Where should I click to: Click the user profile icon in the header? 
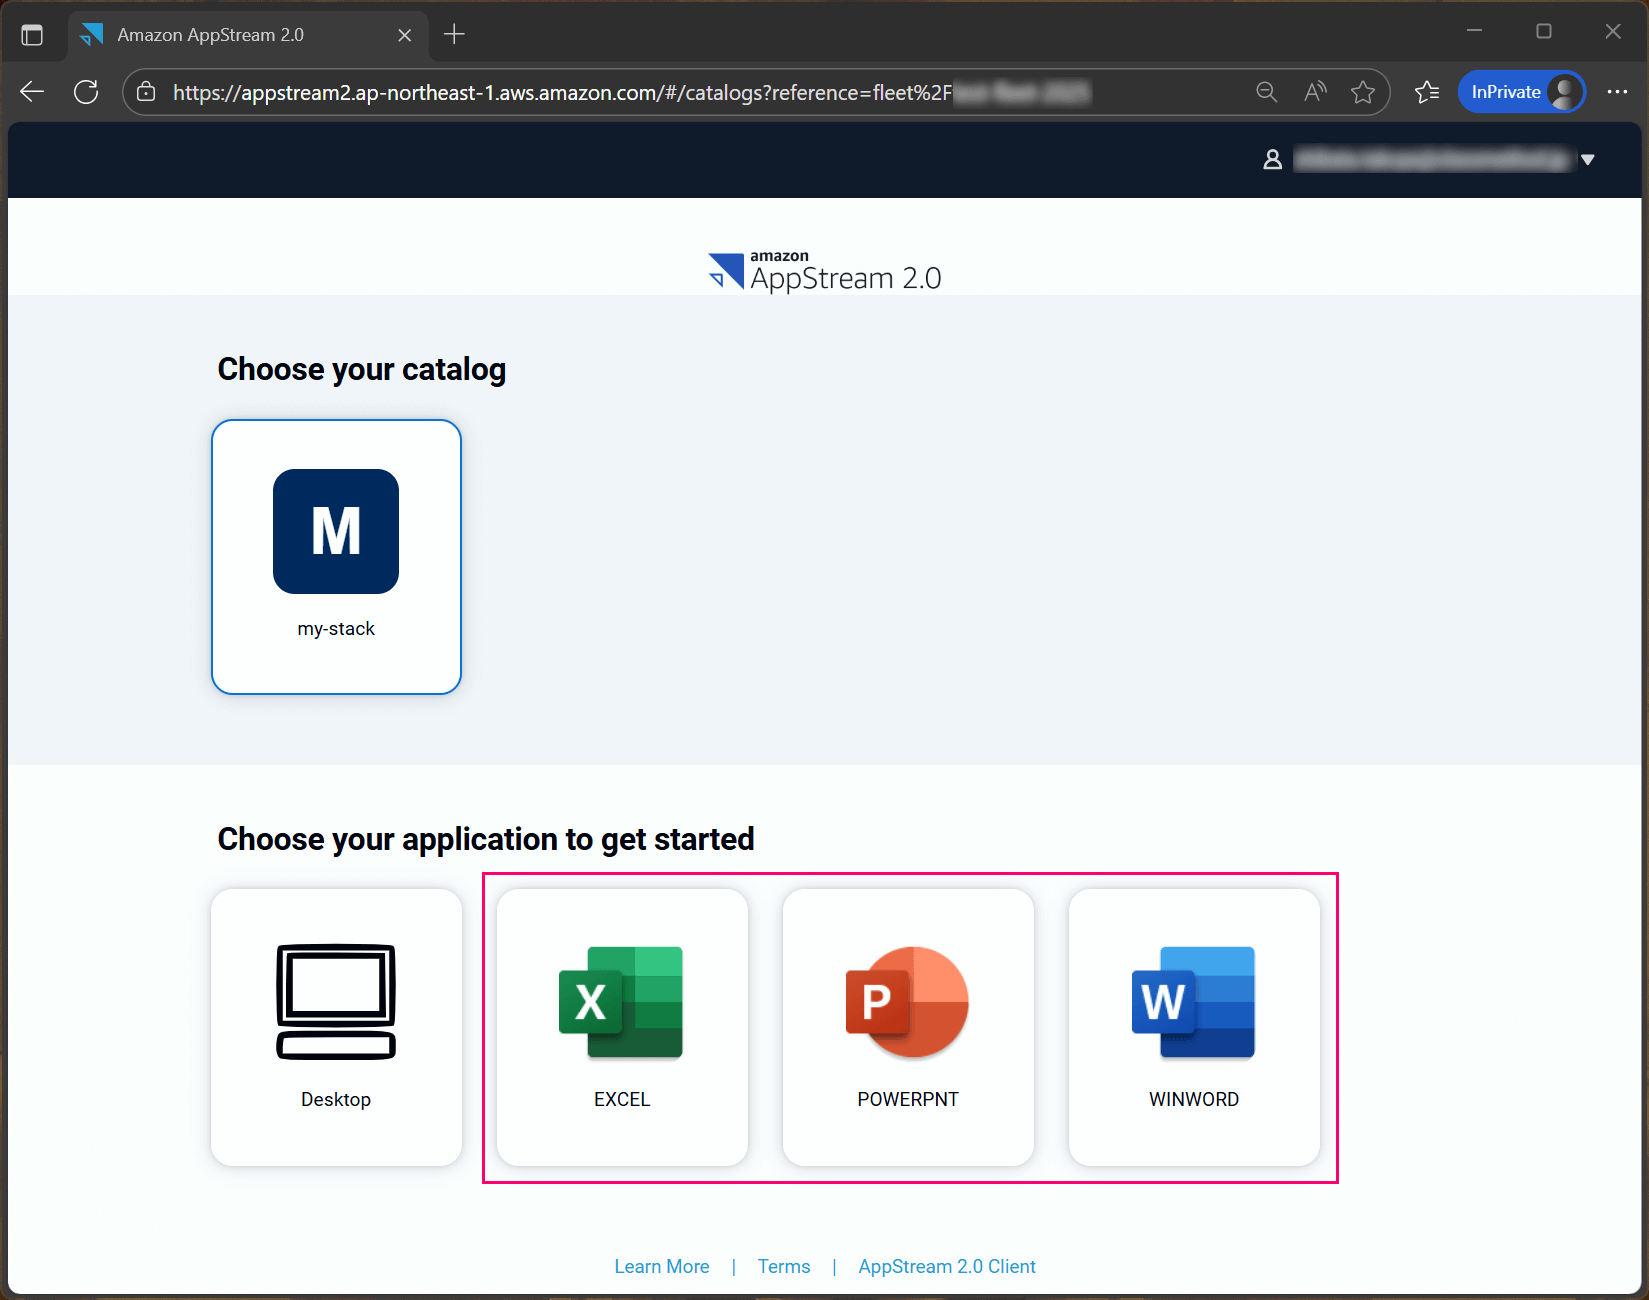(x=1272, y=159)
